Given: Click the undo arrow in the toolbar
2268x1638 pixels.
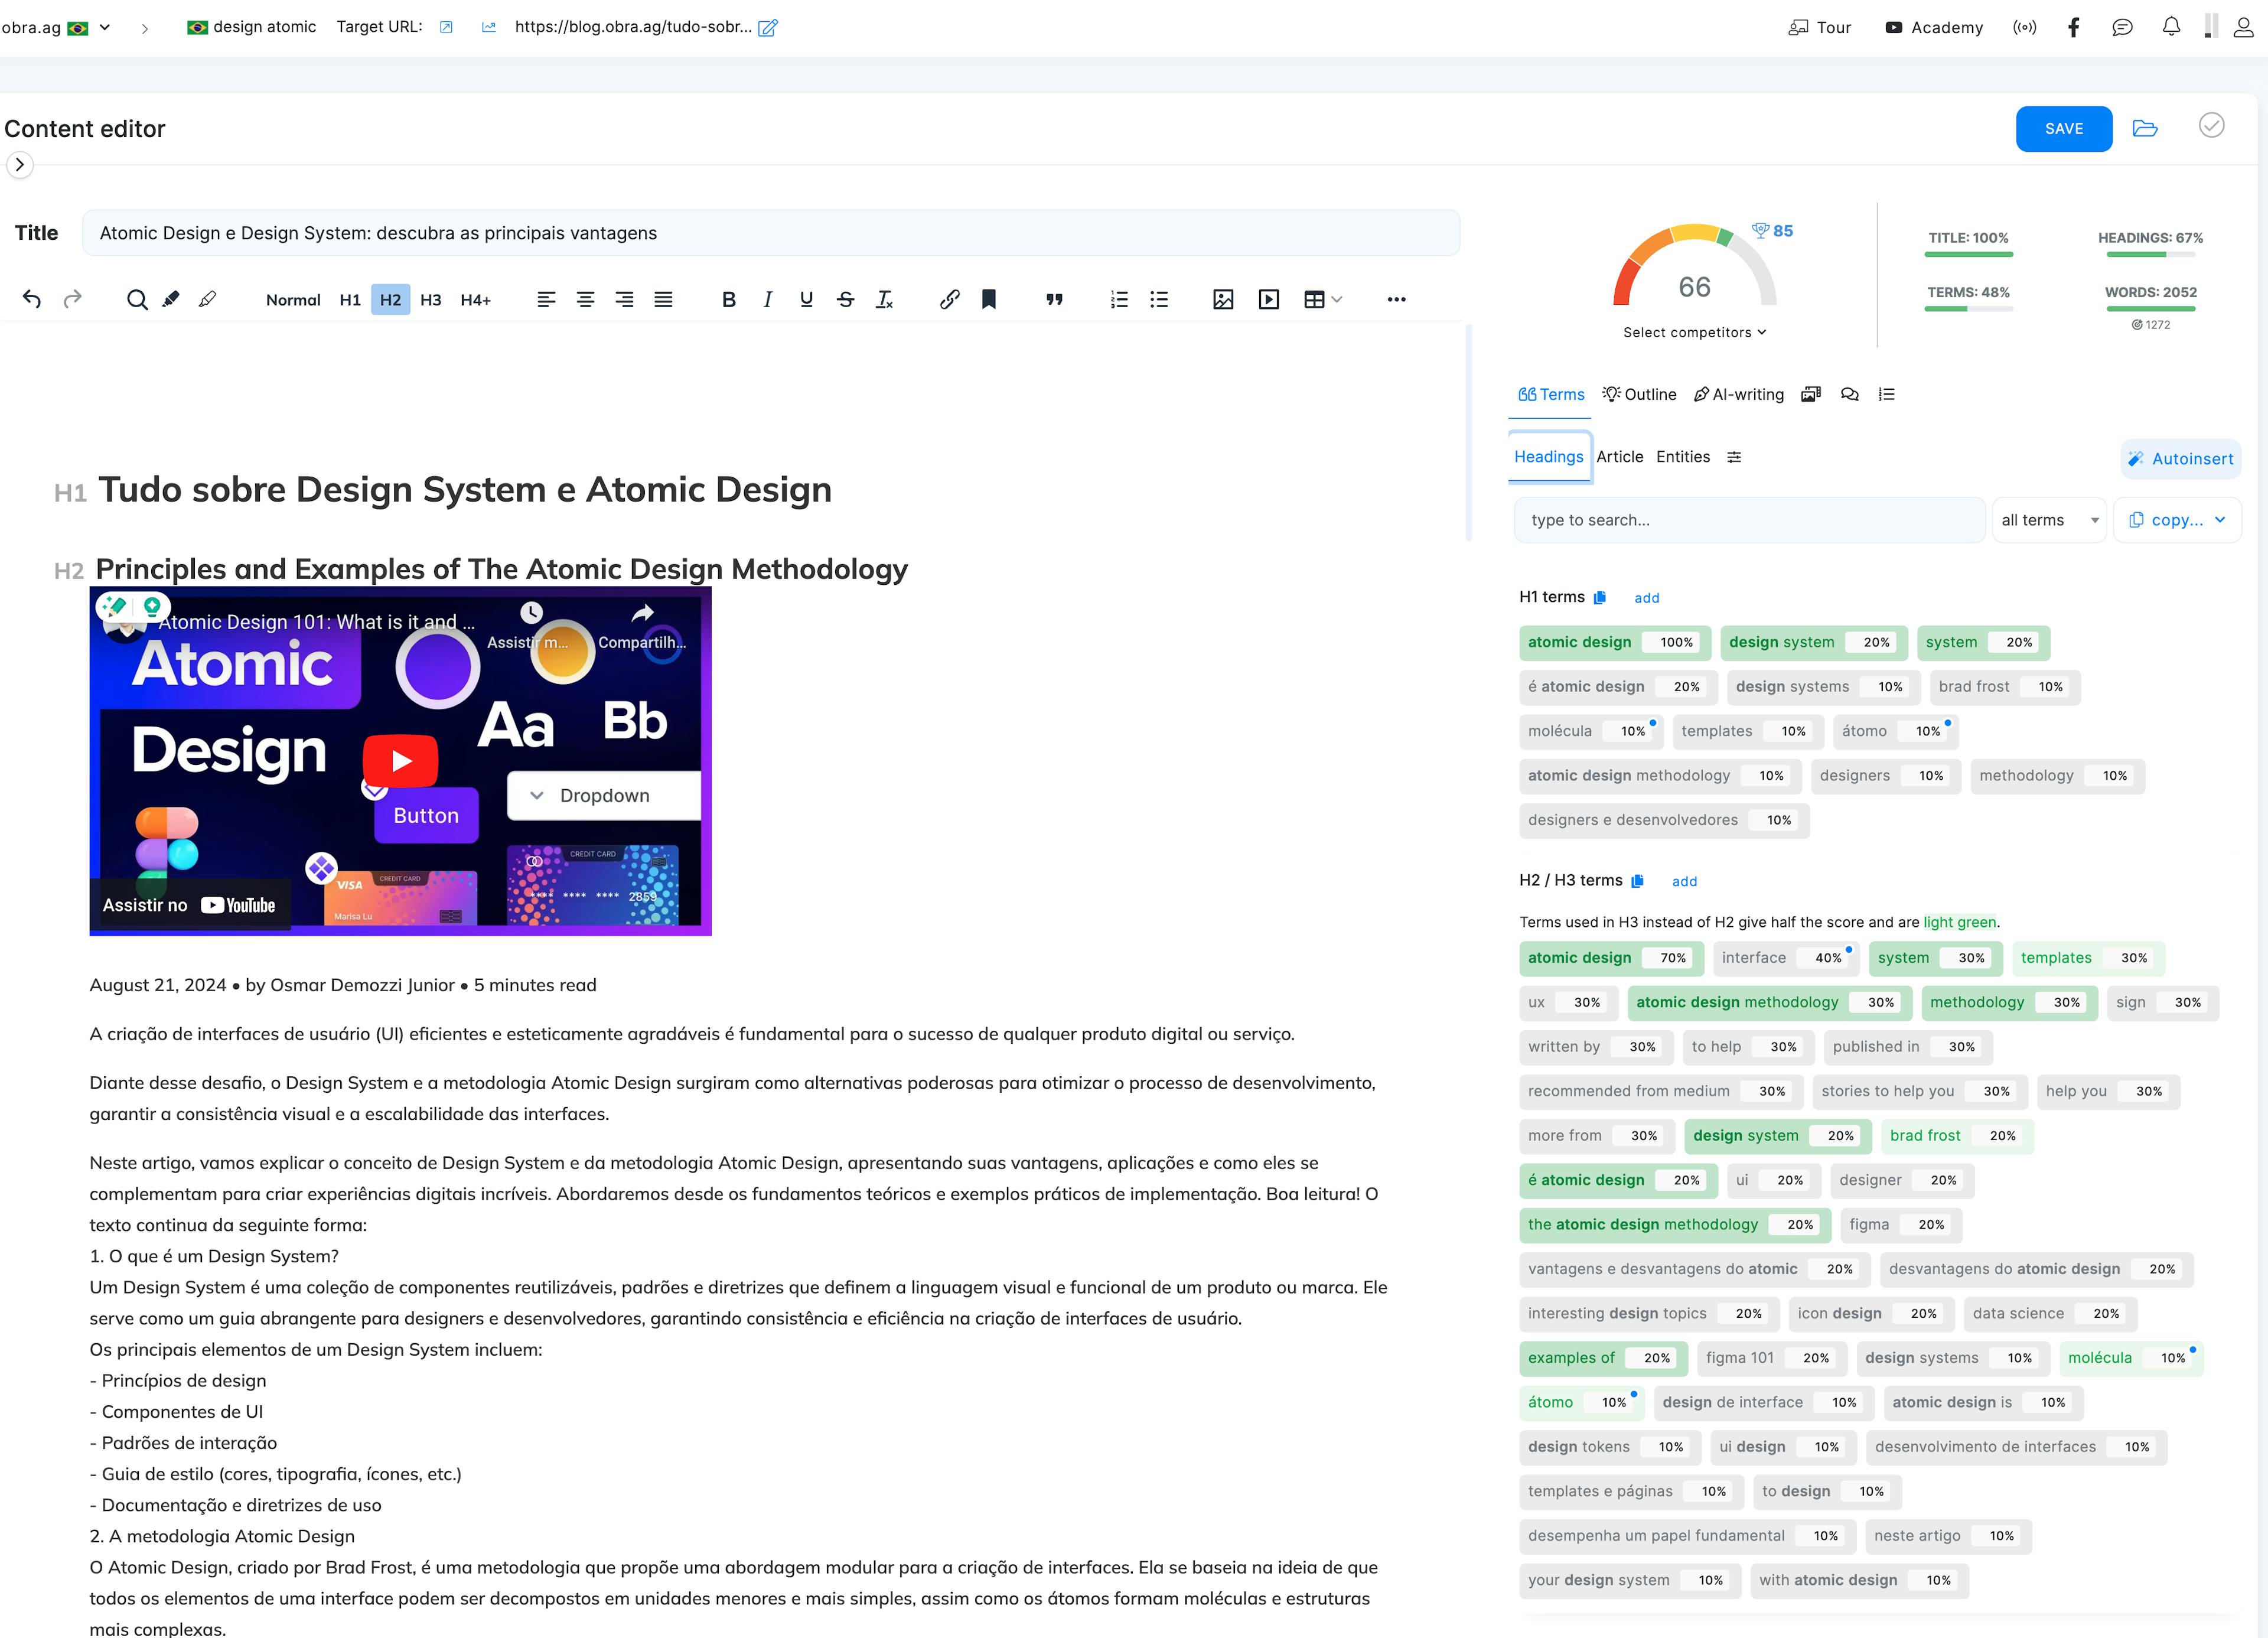Looking at the screenshot, I should coord(31,299).
